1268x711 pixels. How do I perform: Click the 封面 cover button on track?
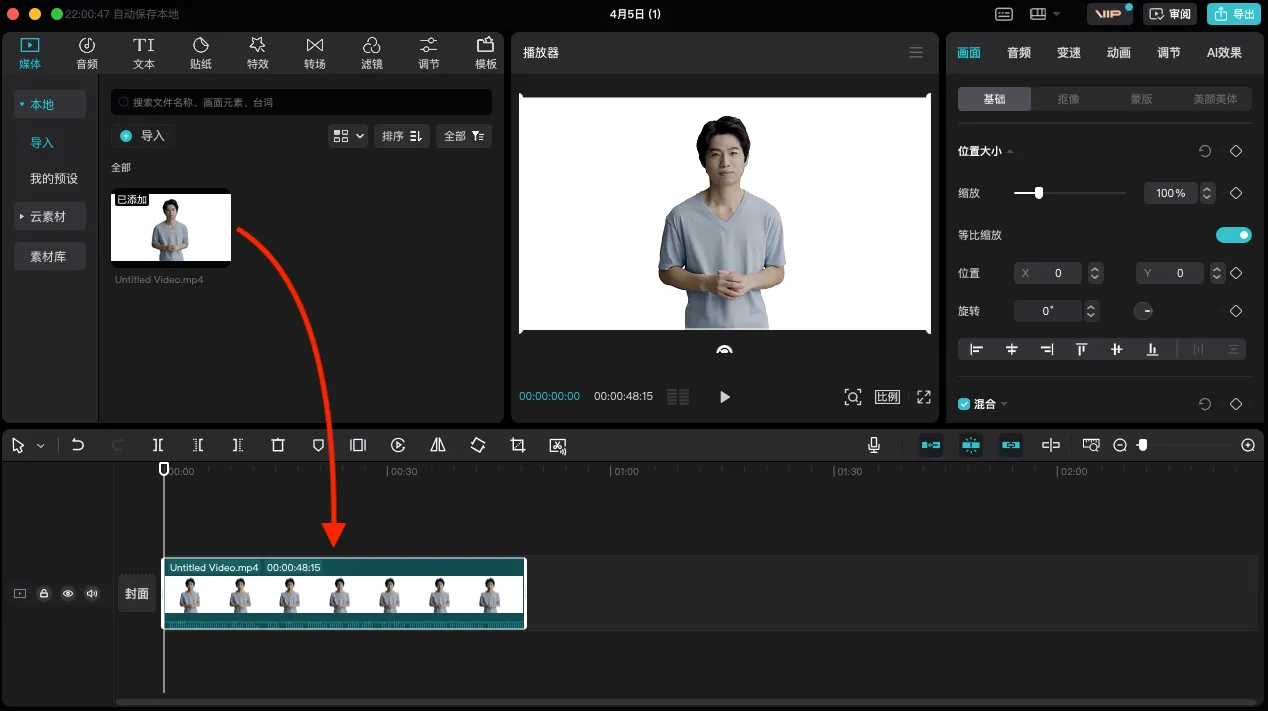137,593
